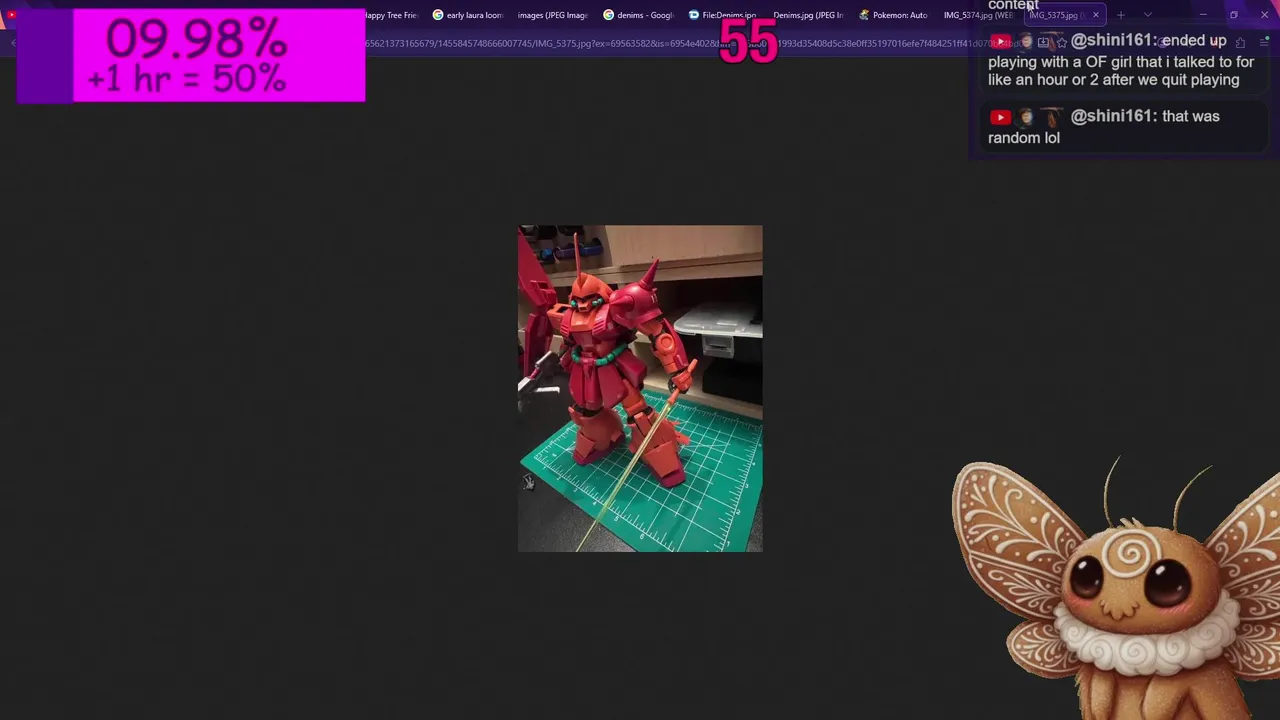This screenshot has width=1280, height=720.
Task: Switch to the Denims.jpg (JPEG Image) tab
Action: [808, 15]
